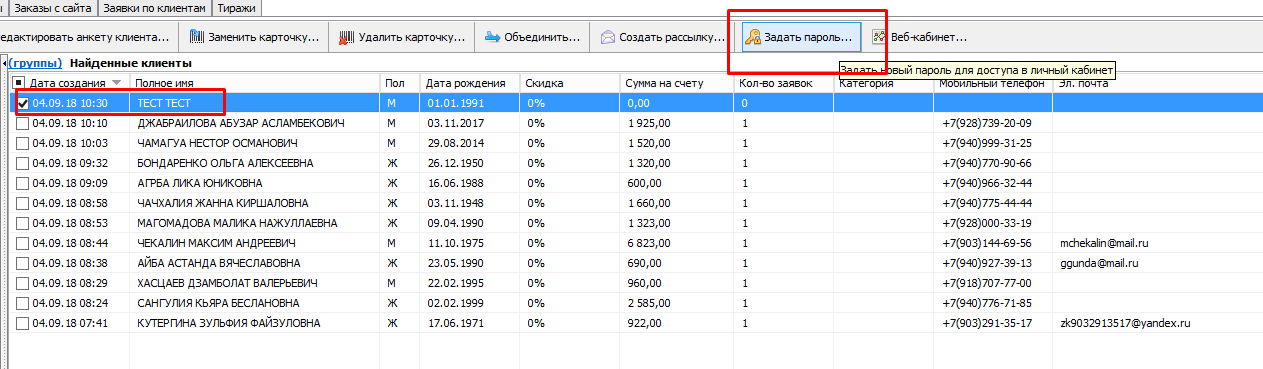Click the Веб-кабинет icon
The width and height of the screenshot is (1263, 369).
[878, 38]
